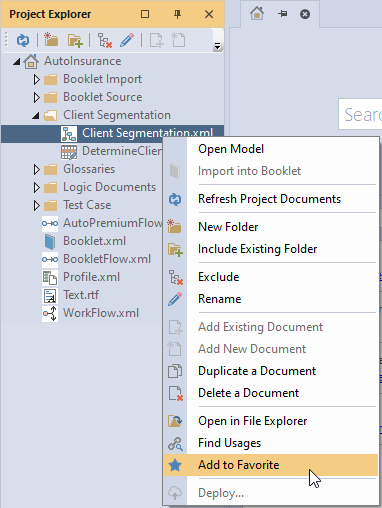
Task: Click the WorkFlow.xml file icon
Action: pos(50,313)
